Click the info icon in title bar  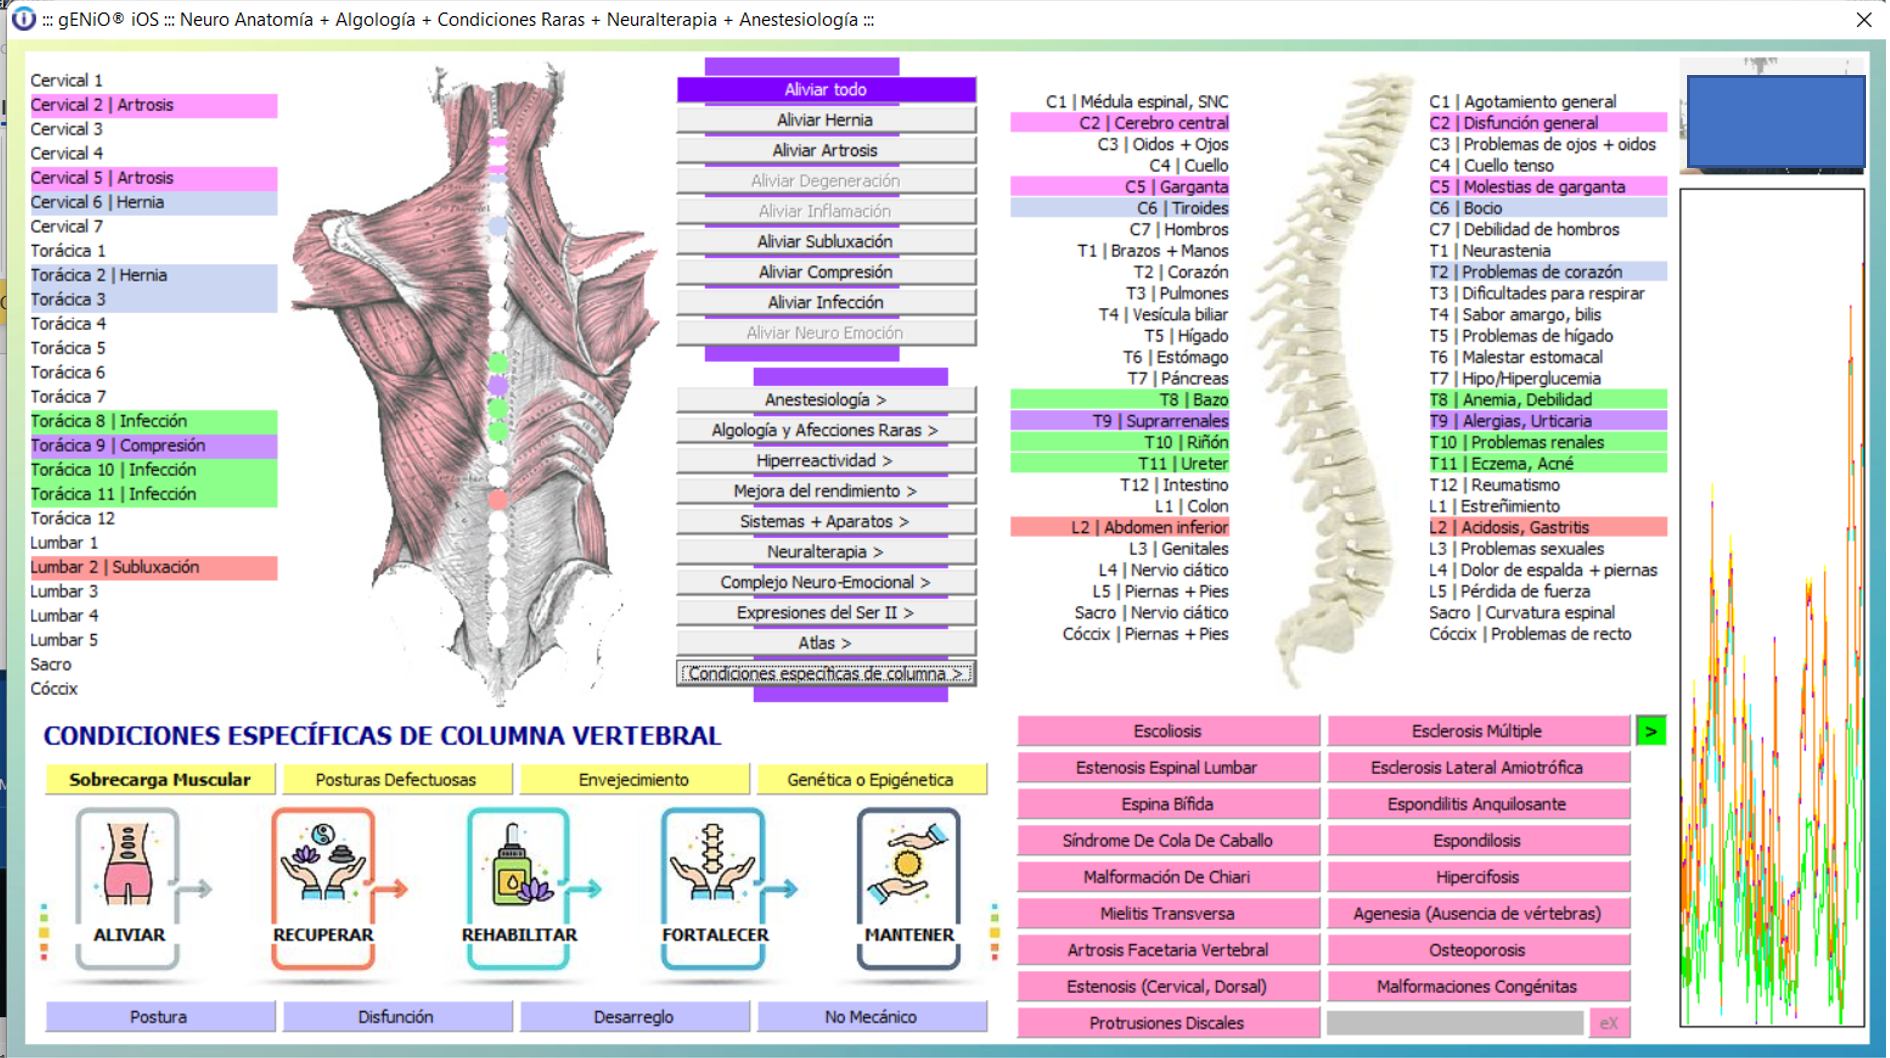22,19
